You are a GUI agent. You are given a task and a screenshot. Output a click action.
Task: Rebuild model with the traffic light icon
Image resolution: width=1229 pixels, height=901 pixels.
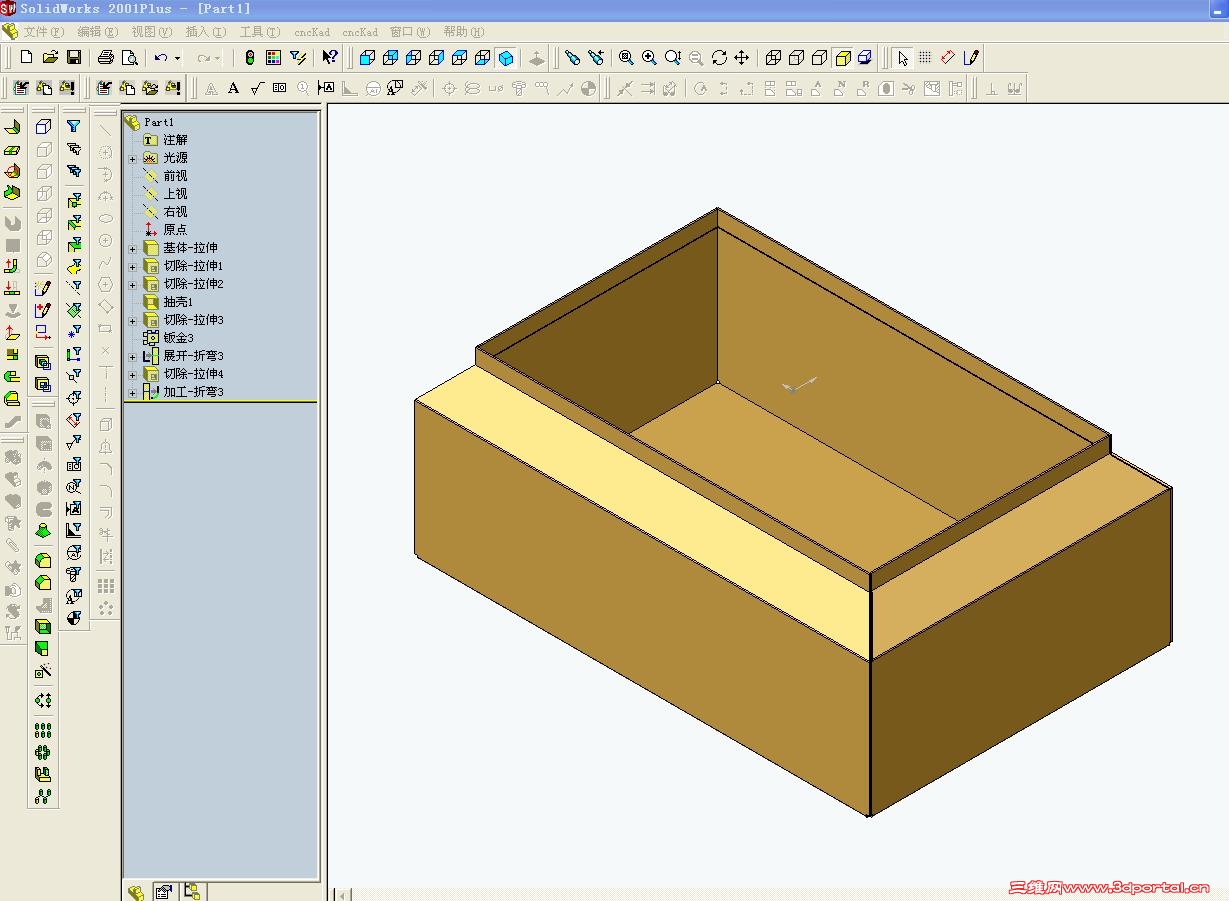250,58
